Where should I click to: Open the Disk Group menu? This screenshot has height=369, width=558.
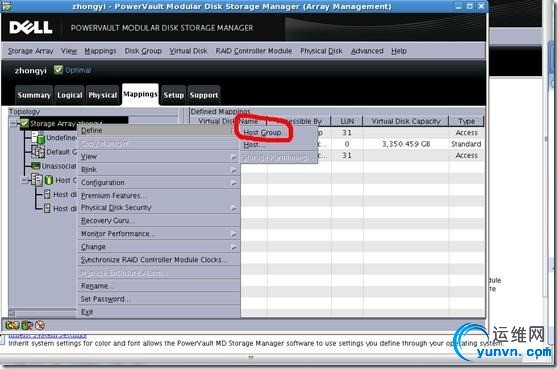pos(143,51)
